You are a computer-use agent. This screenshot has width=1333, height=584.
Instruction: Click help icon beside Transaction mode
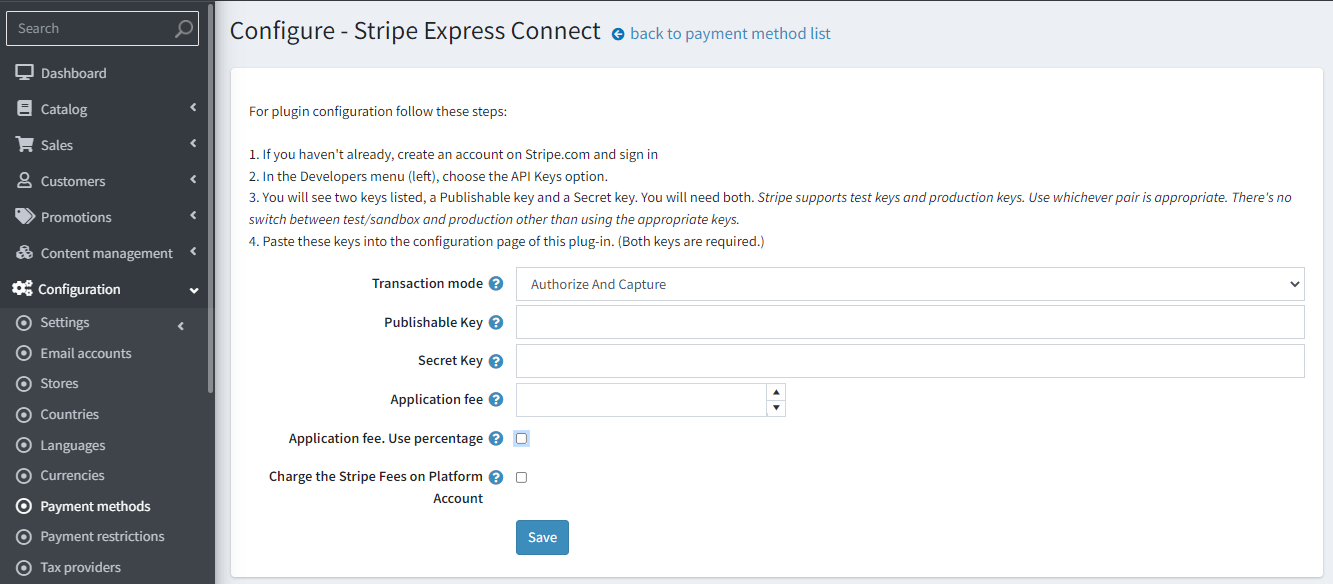496,284
